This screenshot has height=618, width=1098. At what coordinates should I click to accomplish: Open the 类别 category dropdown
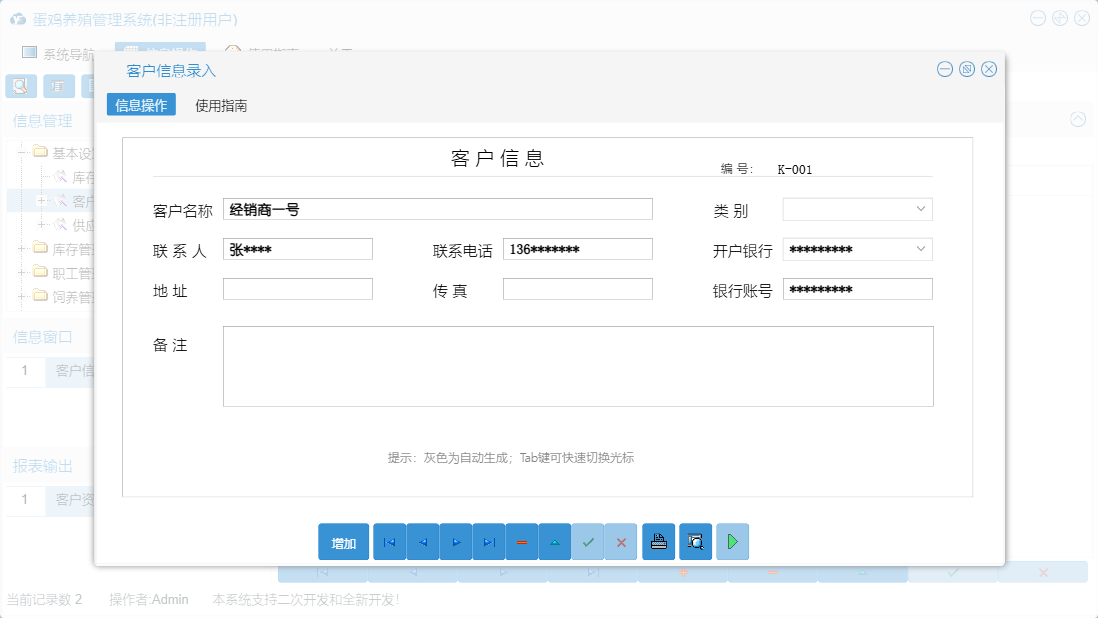922,209
